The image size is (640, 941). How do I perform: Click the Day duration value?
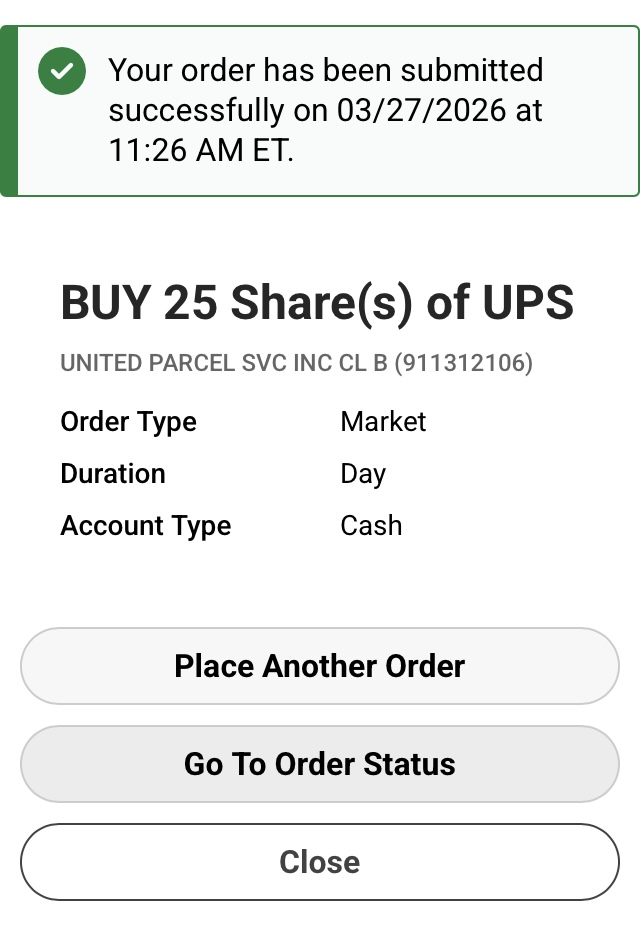[x=363, y=474]
